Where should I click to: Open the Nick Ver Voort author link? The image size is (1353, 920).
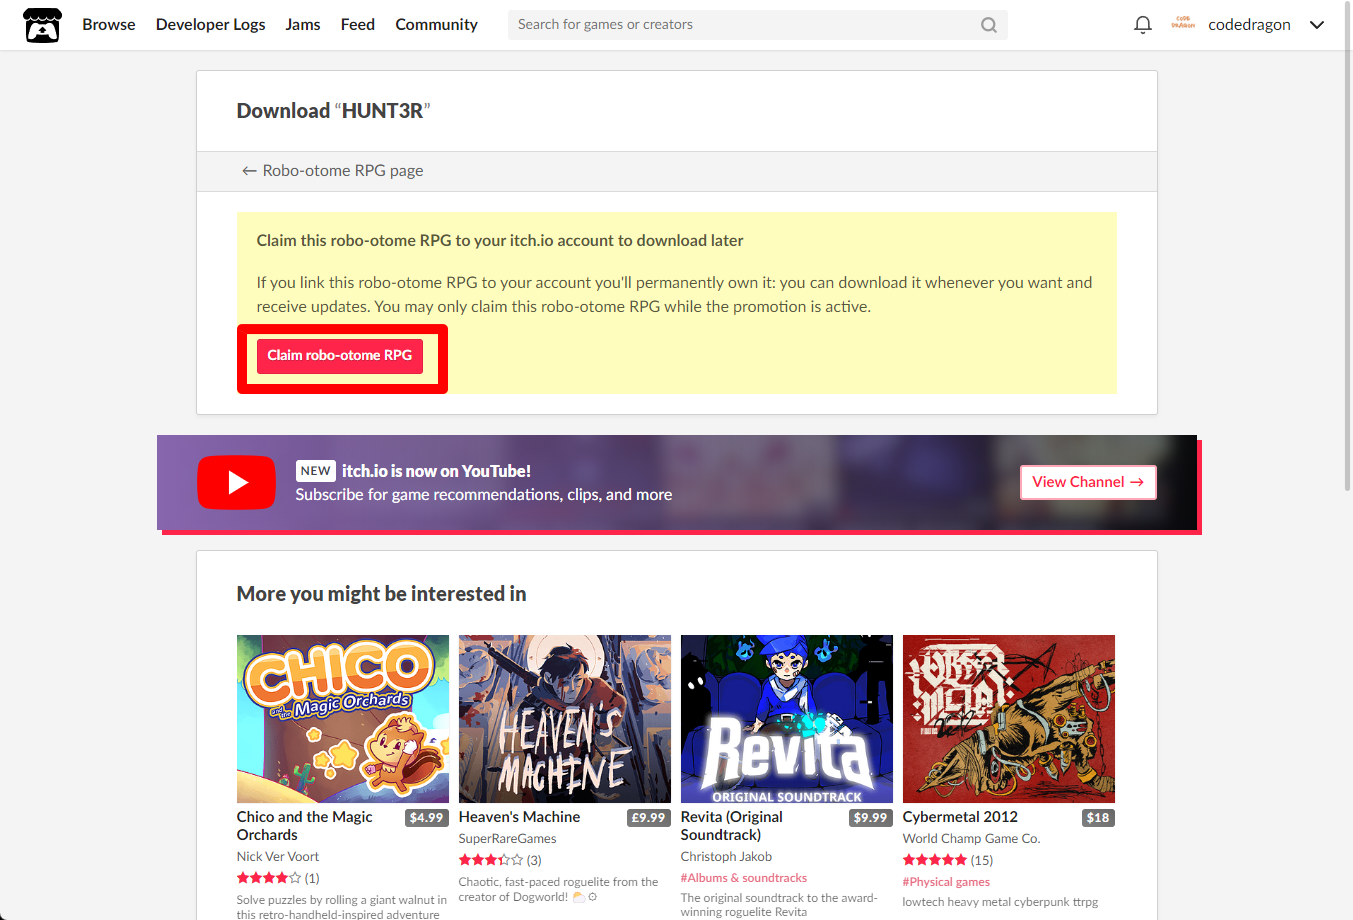(x=278, y=857)
